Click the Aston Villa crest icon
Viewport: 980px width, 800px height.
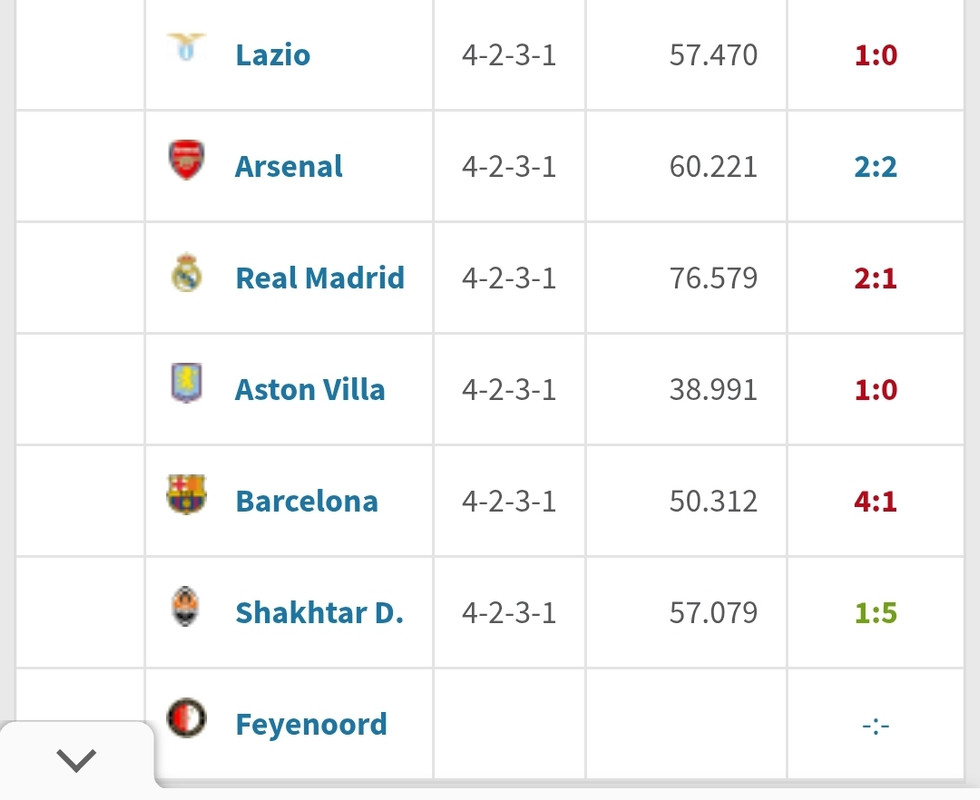pos(186,382)
